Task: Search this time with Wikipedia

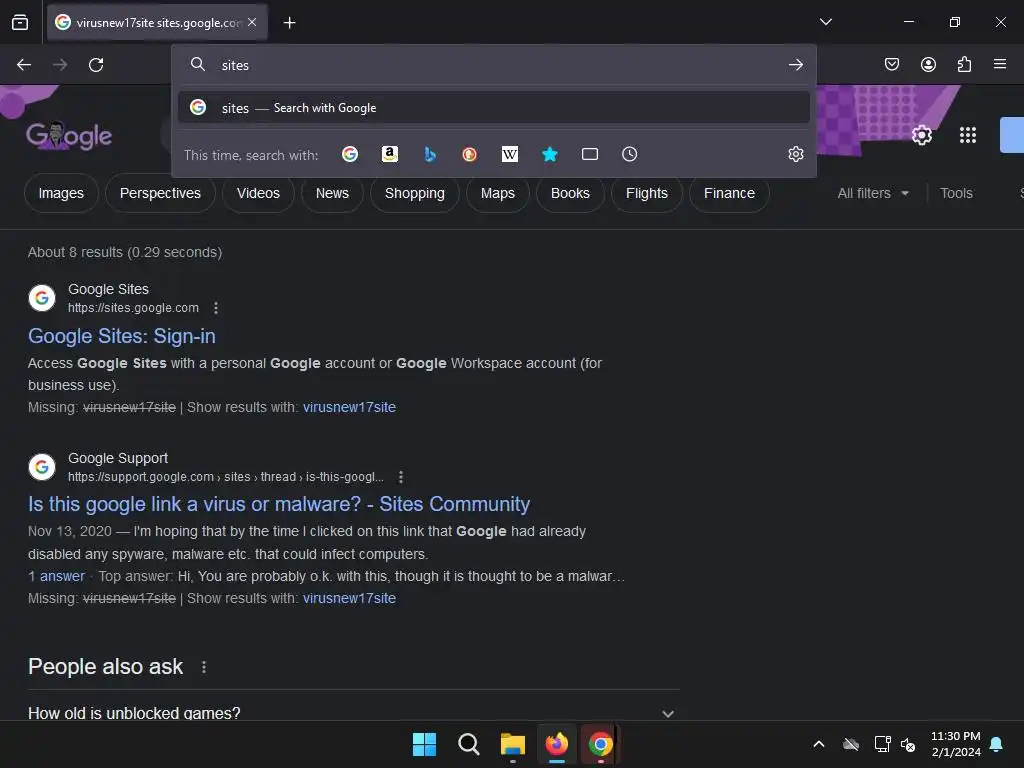Action: 509,154
